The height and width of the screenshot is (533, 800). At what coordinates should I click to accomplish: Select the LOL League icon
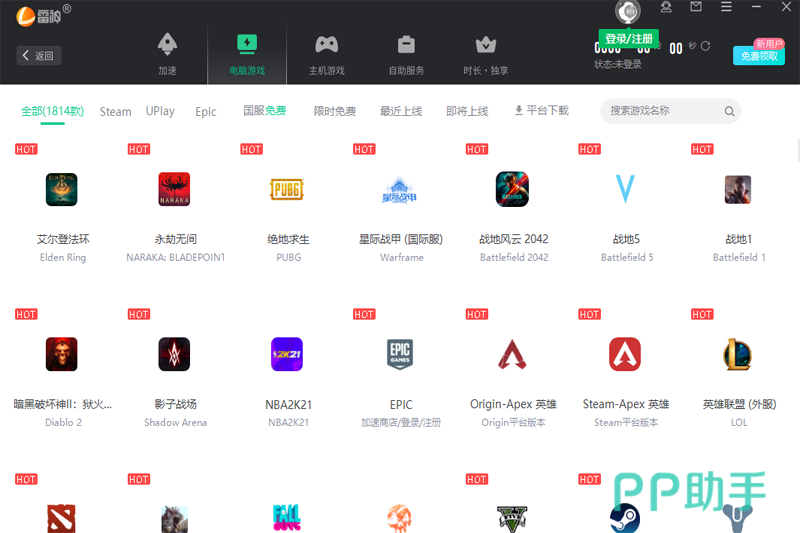pyautogui.click(x=738, y=354)
